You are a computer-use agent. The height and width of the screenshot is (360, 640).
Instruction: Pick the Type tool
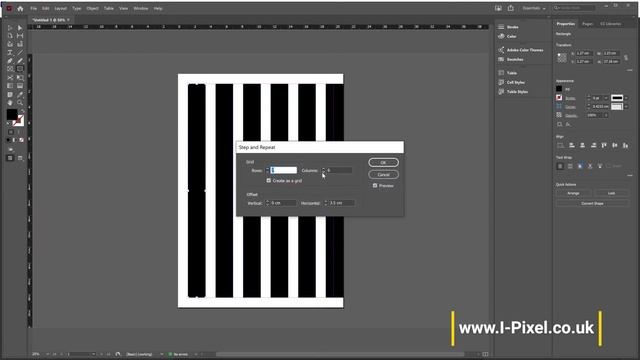[x=10, y=53]
